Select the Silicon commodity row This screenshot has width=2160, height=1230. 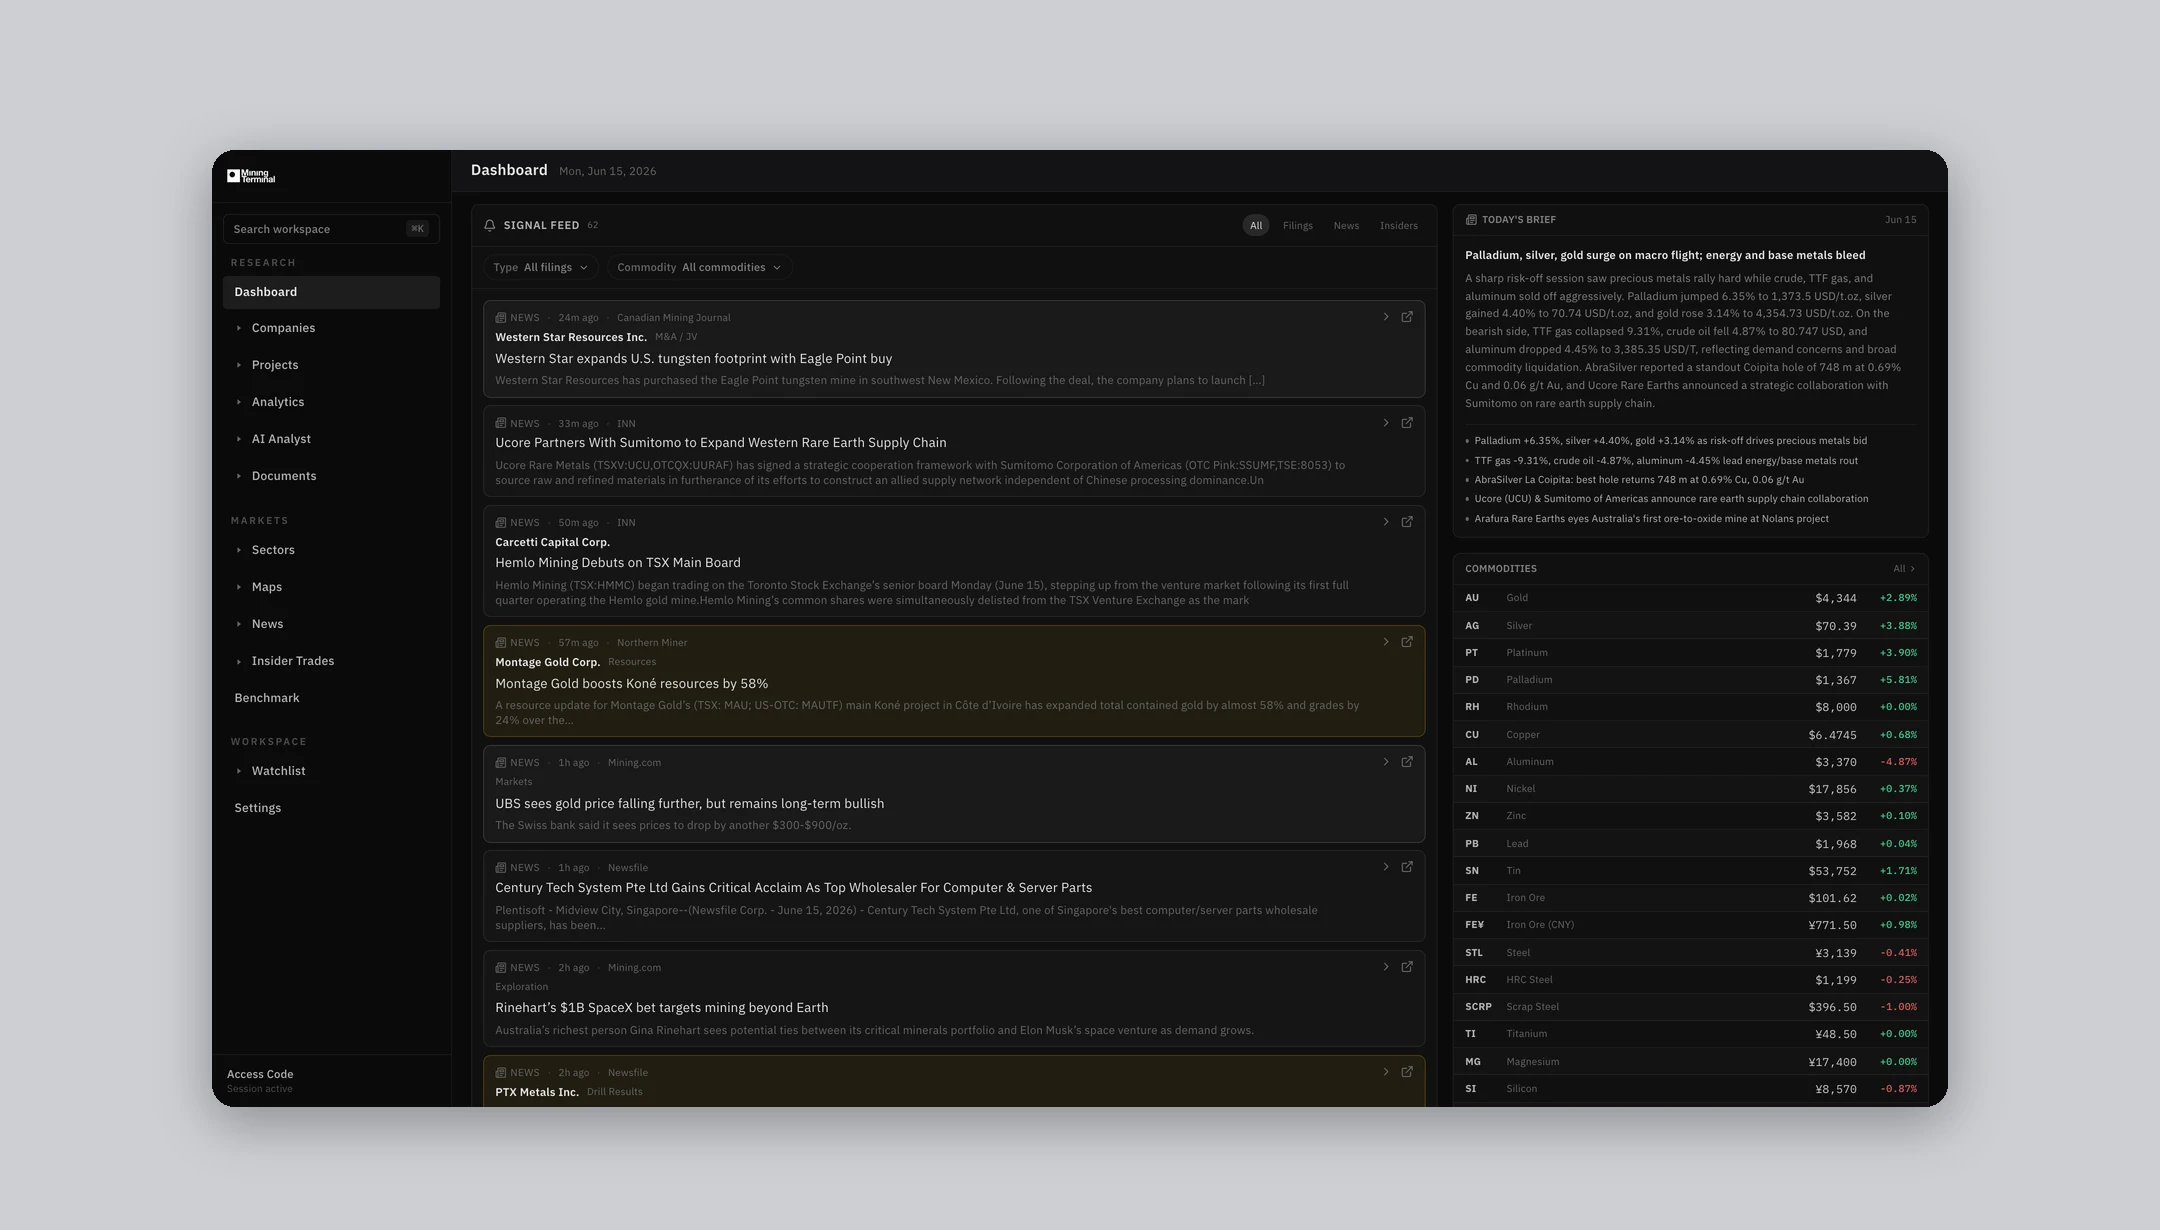[x=1690, y=1089]
